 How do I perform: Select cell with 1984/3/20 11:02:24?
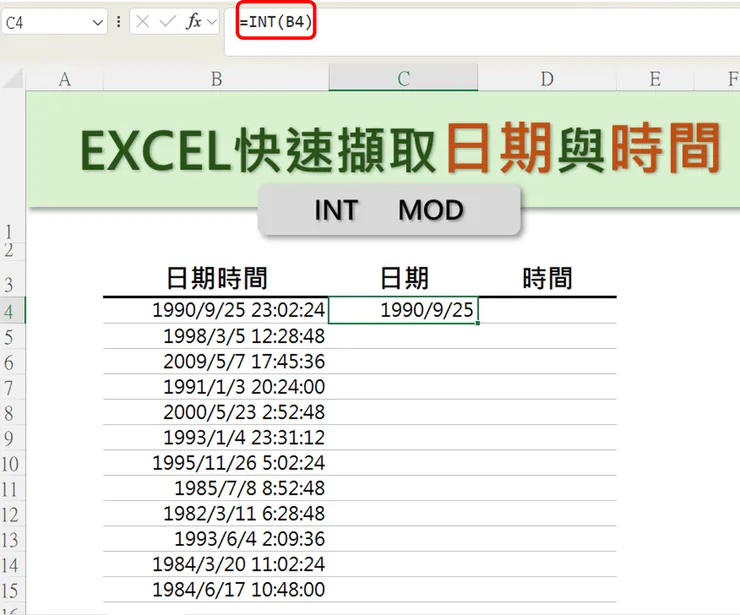click(216, 564)
